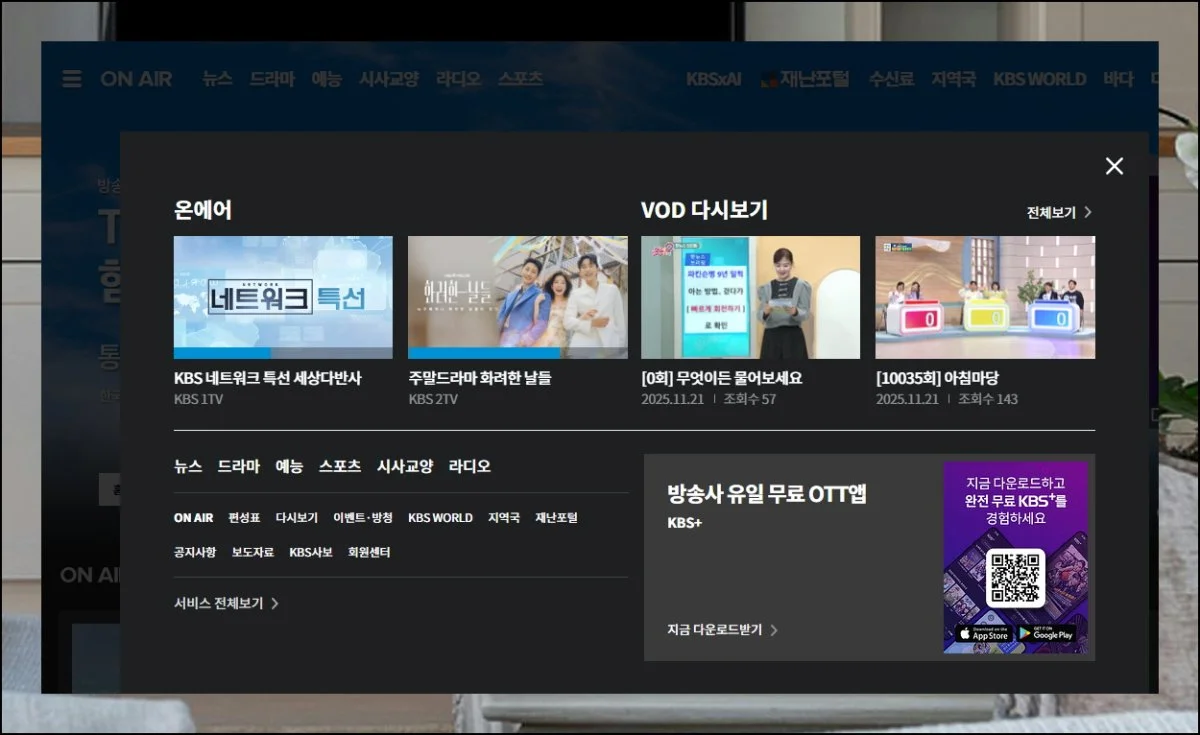Click the 재난포털 header icon link
Screen dimensions: 1200x735
tap(805, 79)
